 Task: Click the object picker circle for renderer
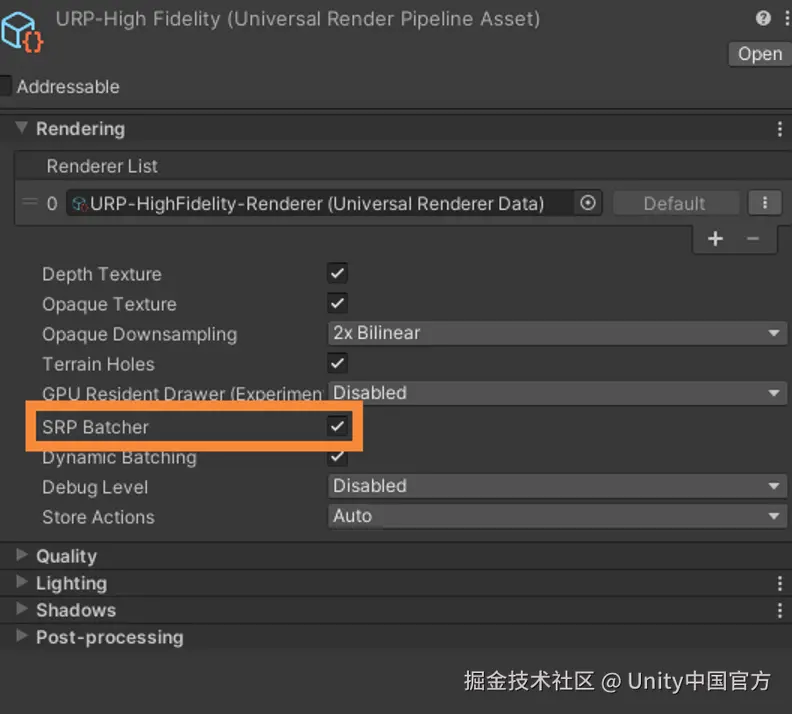[x=587, y=203]
